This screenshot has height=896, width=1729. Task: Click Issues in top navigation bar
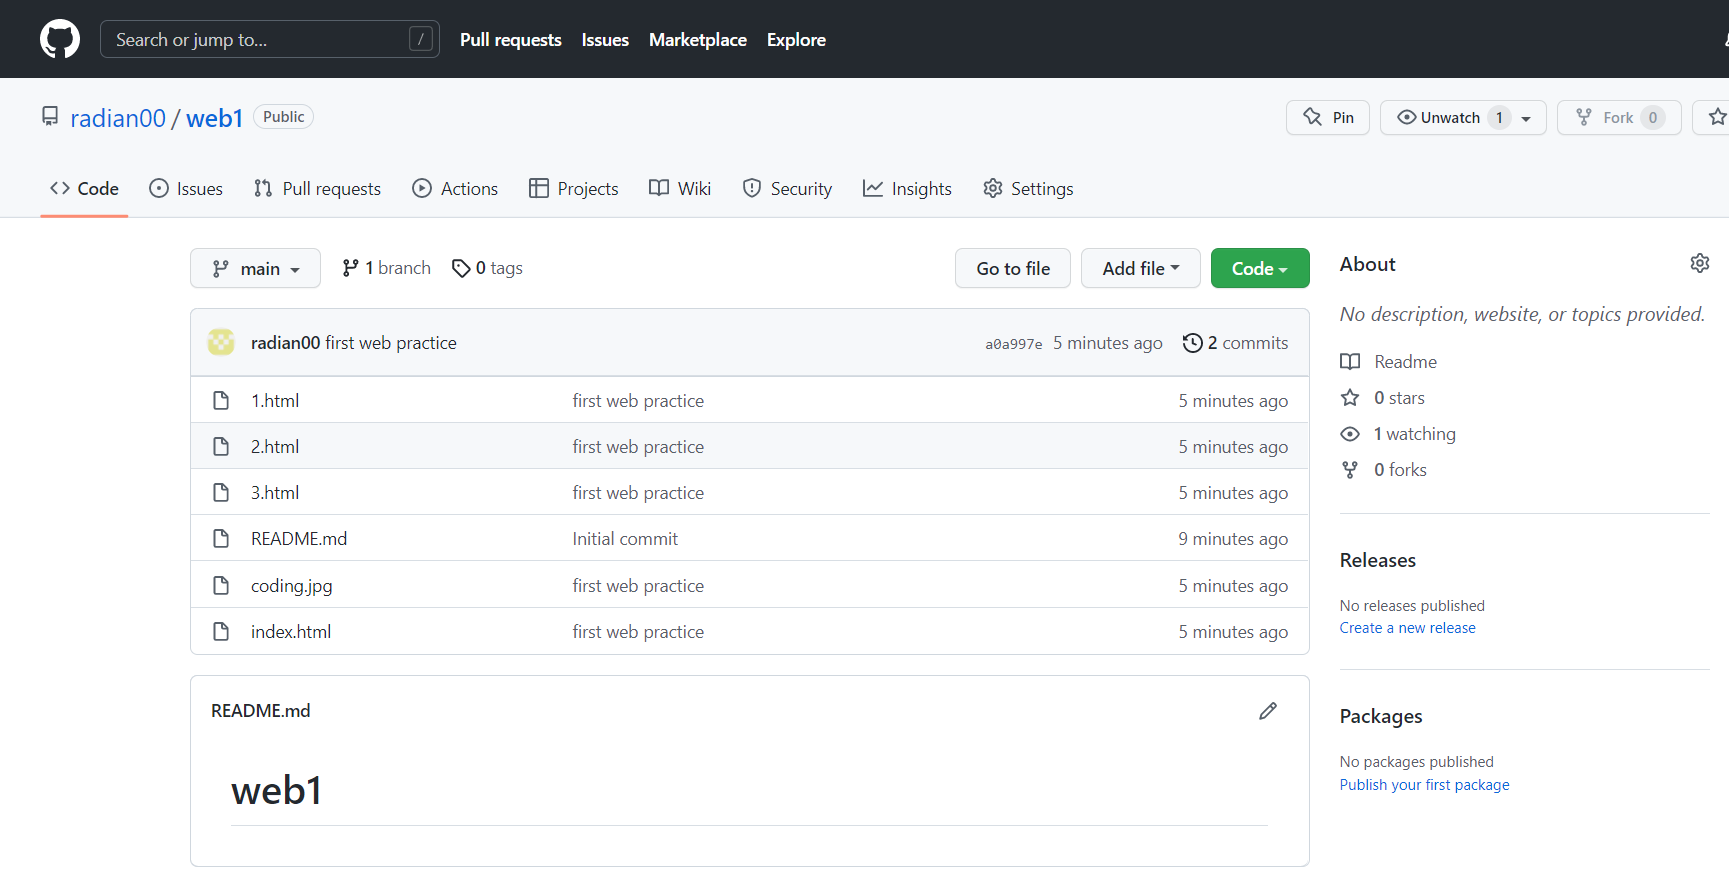pos(605,39)
